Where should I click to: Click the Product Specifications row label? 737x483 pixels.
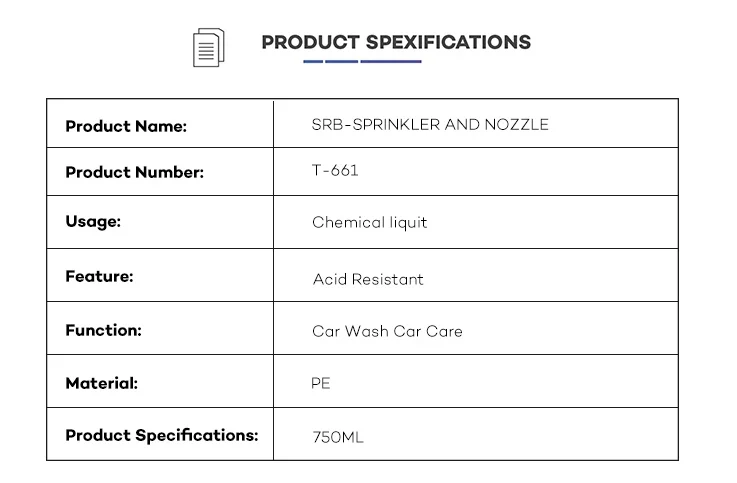[161, 436]
